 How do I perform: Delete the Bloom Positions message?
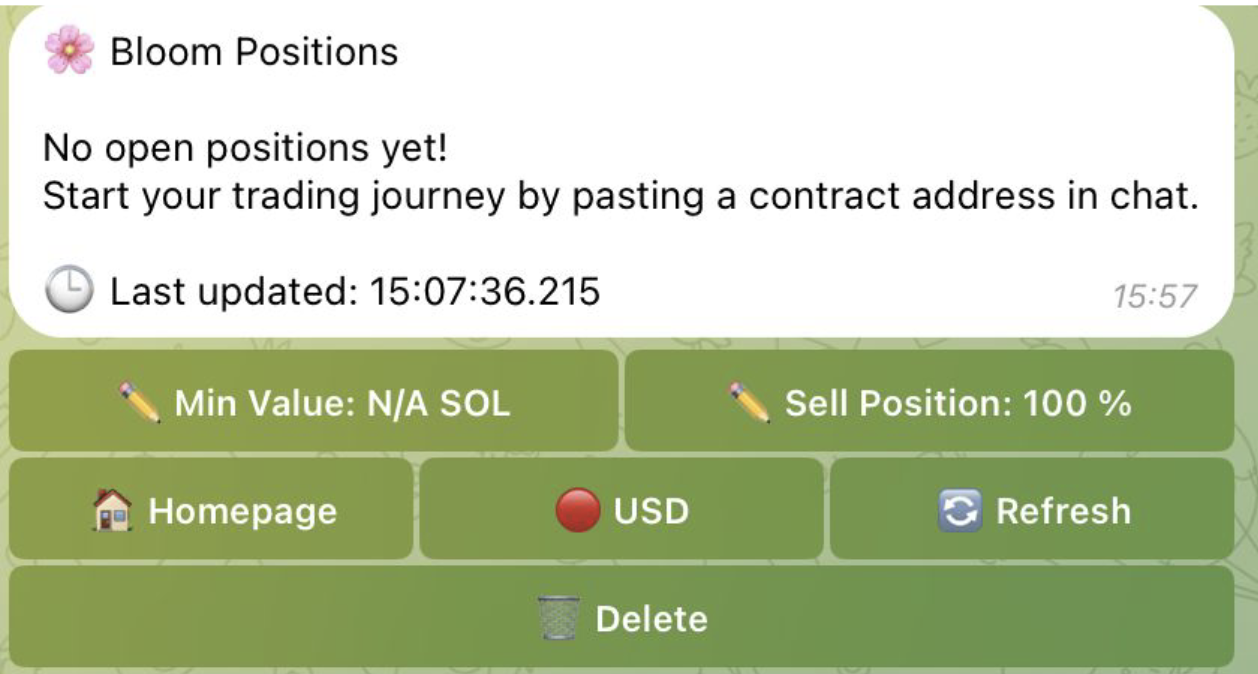(x=621, y=618)
